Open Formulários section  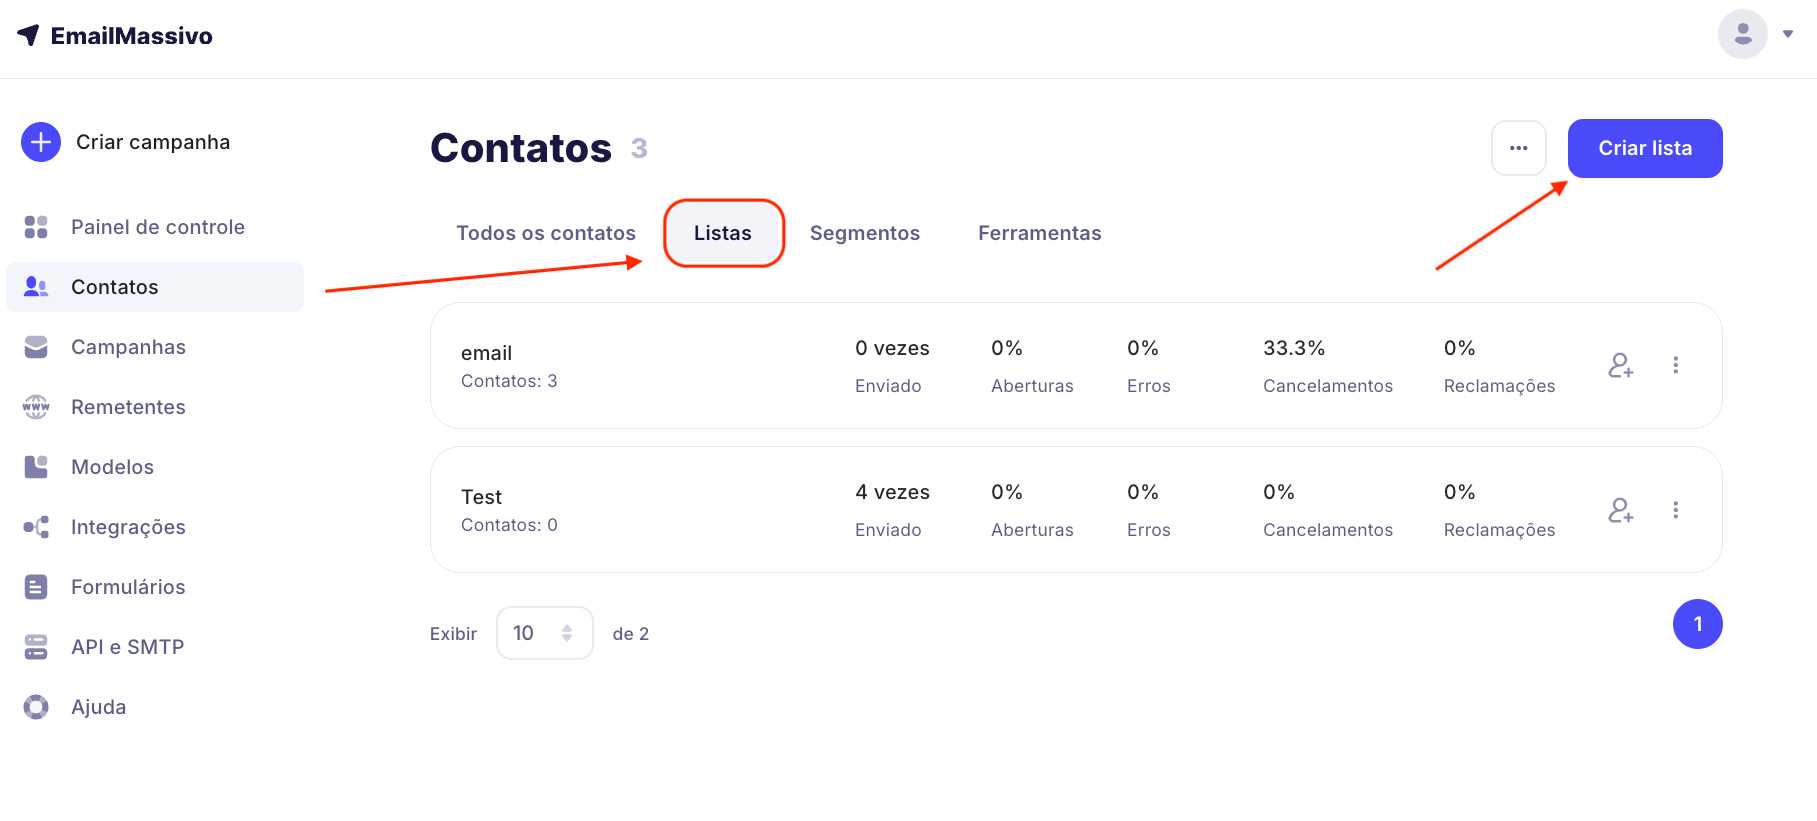click(128, 587)
